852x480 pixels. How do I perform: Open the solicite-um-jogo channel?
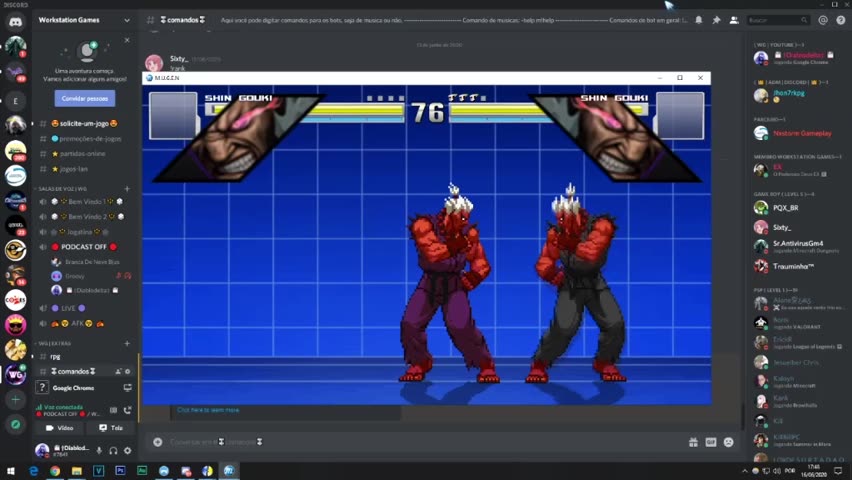point(84,123)
